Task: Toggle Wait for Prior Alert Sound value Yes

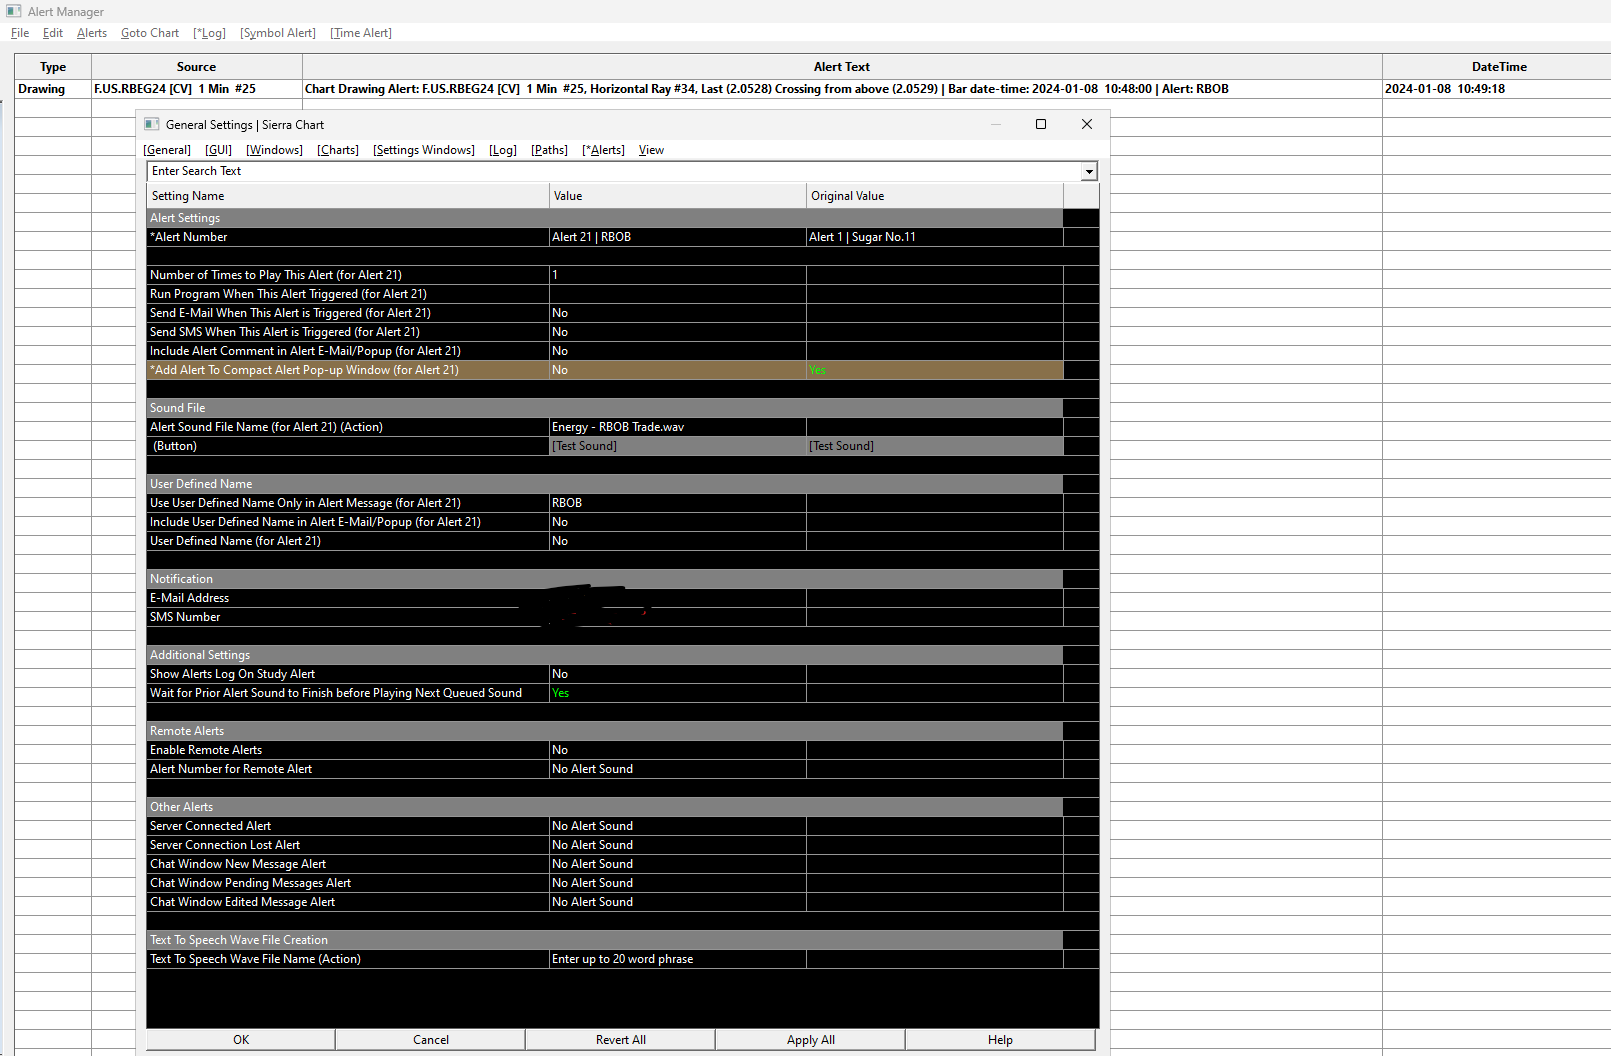Action: 677,693
